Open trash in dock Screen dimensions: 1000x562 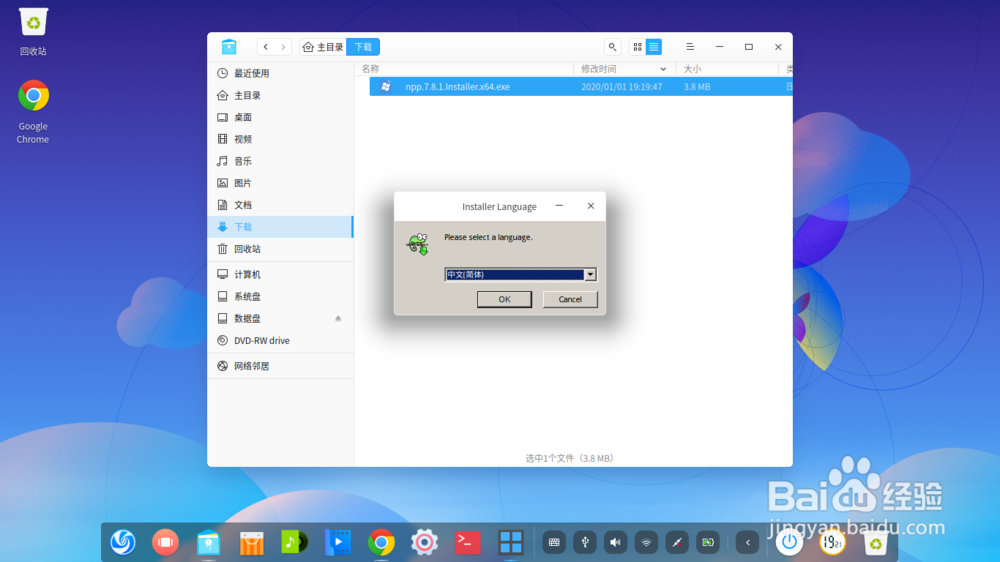pyautogui.click(x=876, y=542)
